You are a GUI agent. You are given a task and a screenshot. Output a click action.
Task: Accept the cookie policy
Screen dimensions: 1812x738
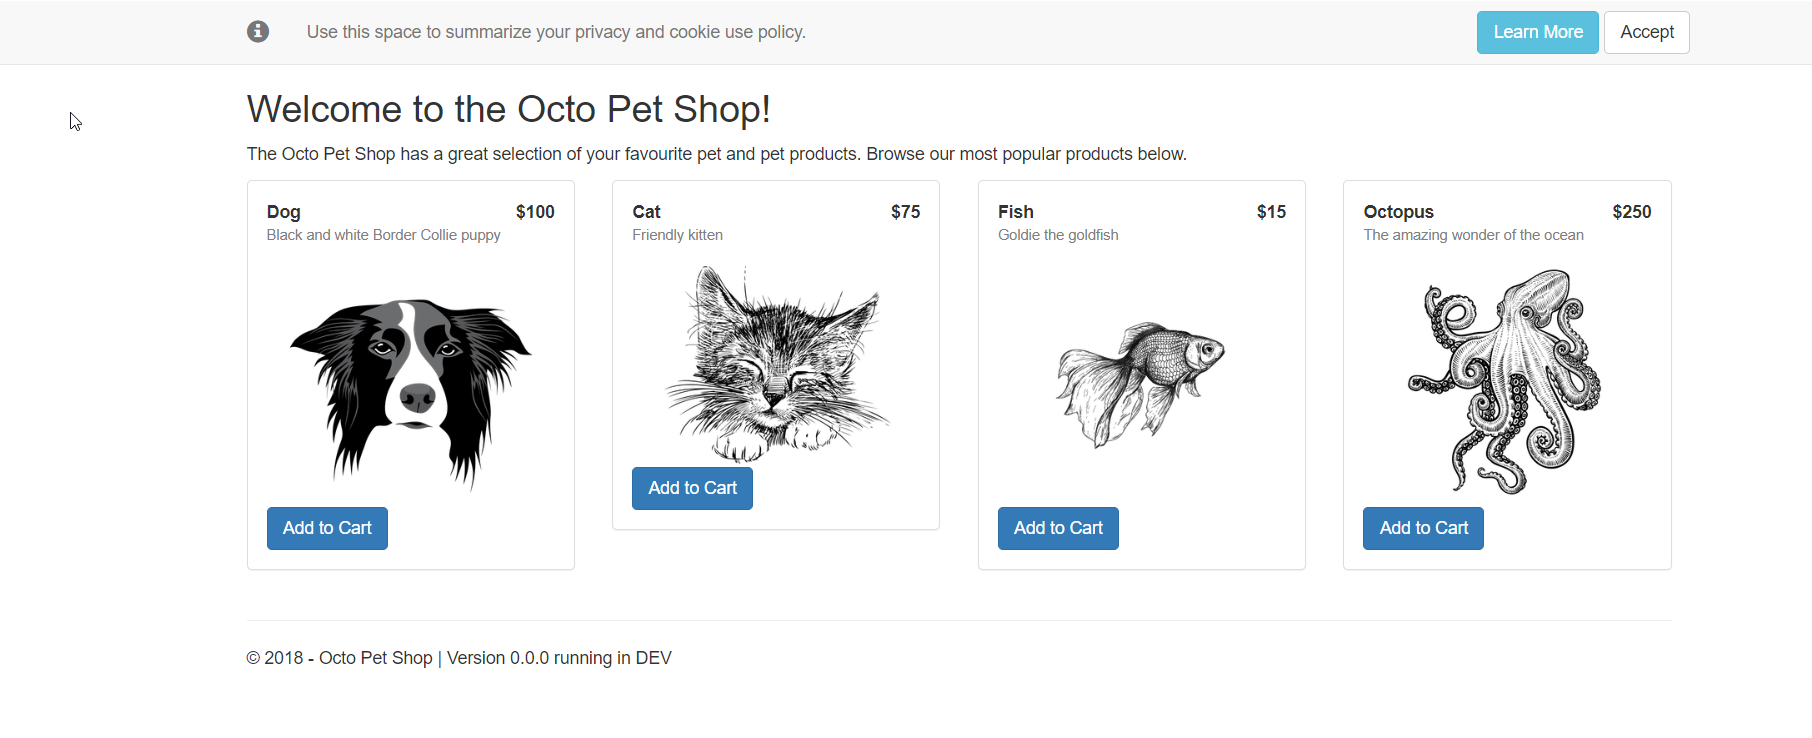tap(1646, 32)
